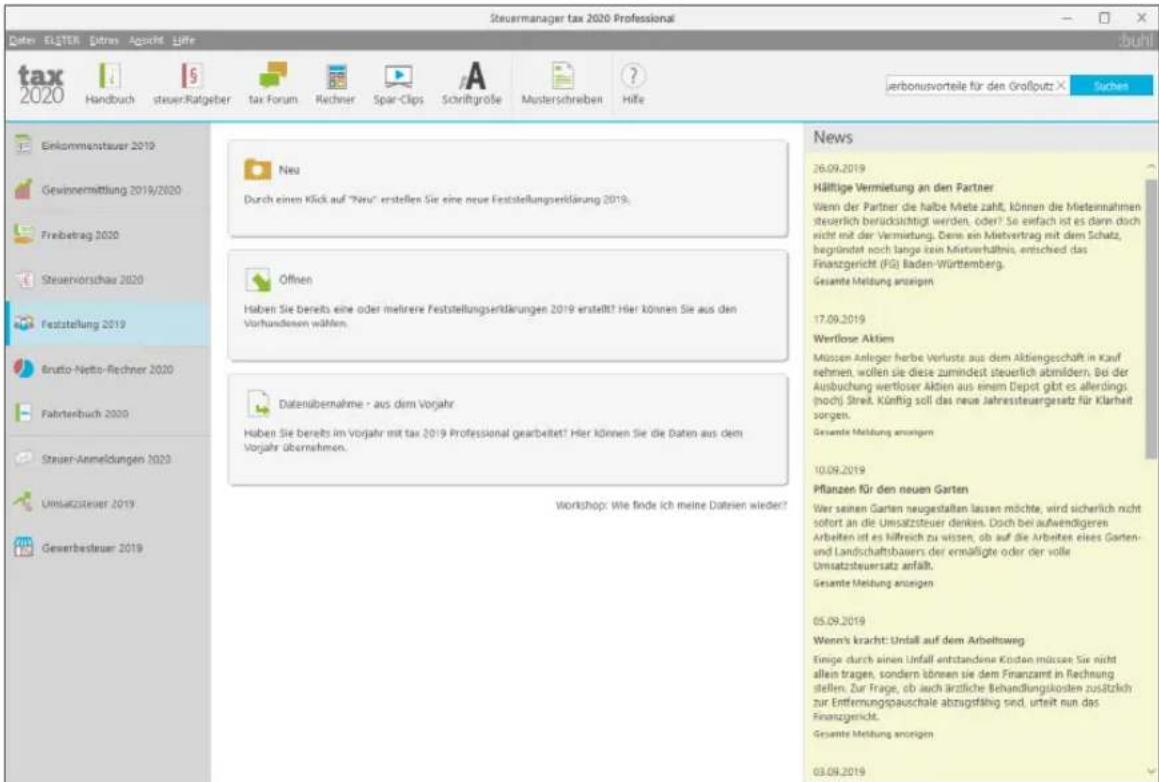
Task: Select Gewerbesteuer 2019 label
Action: (x=92, y=548)
